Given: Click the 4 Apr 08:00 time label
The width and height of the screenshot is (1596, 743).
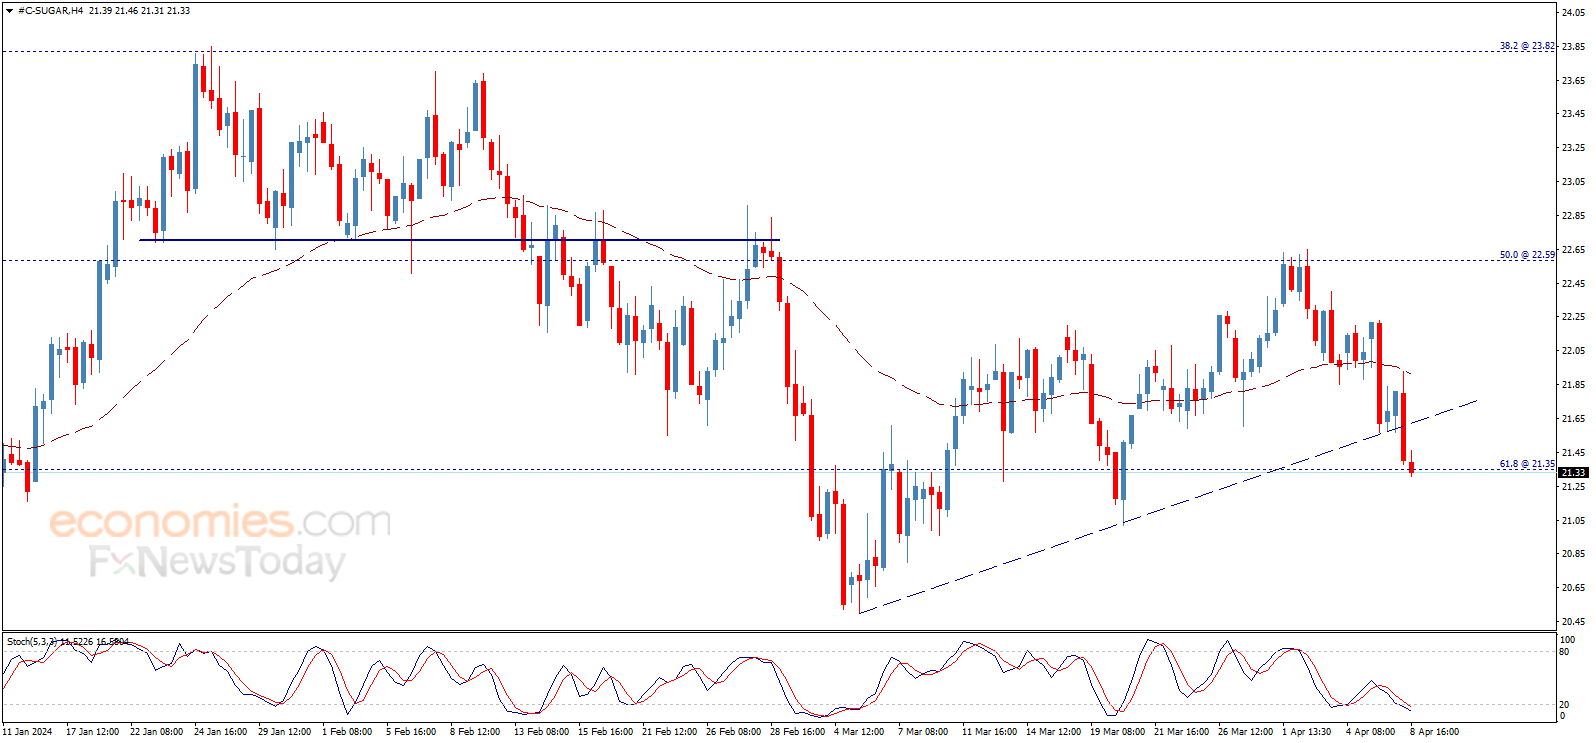Looking at the screenshot, I should pos(1370,732).
